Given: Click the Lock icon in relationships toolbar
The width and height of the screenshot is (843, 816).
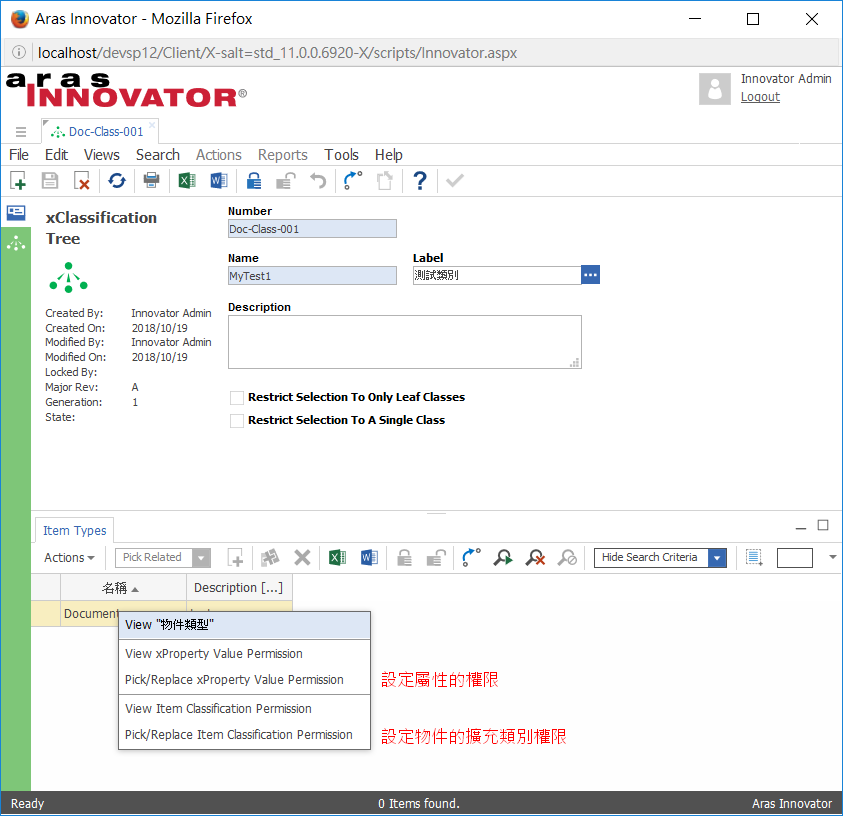Looking at the screenshot, I should click(404, 557).
